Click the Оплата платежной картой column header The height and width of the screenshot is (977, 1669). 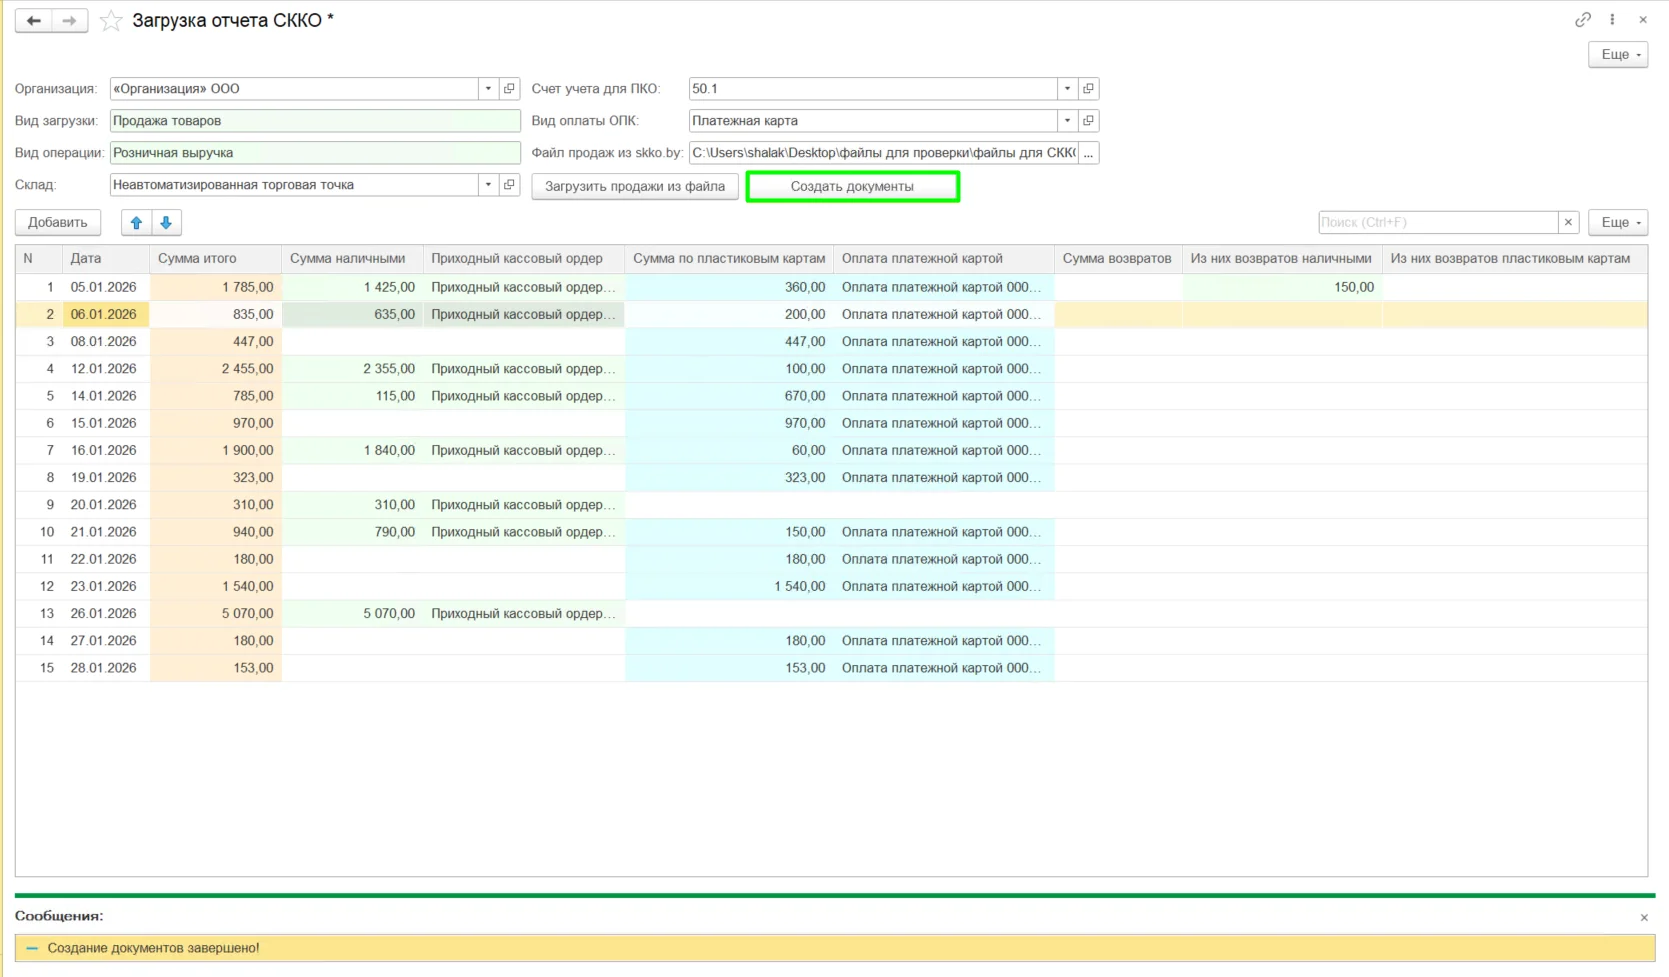(943, 258)
